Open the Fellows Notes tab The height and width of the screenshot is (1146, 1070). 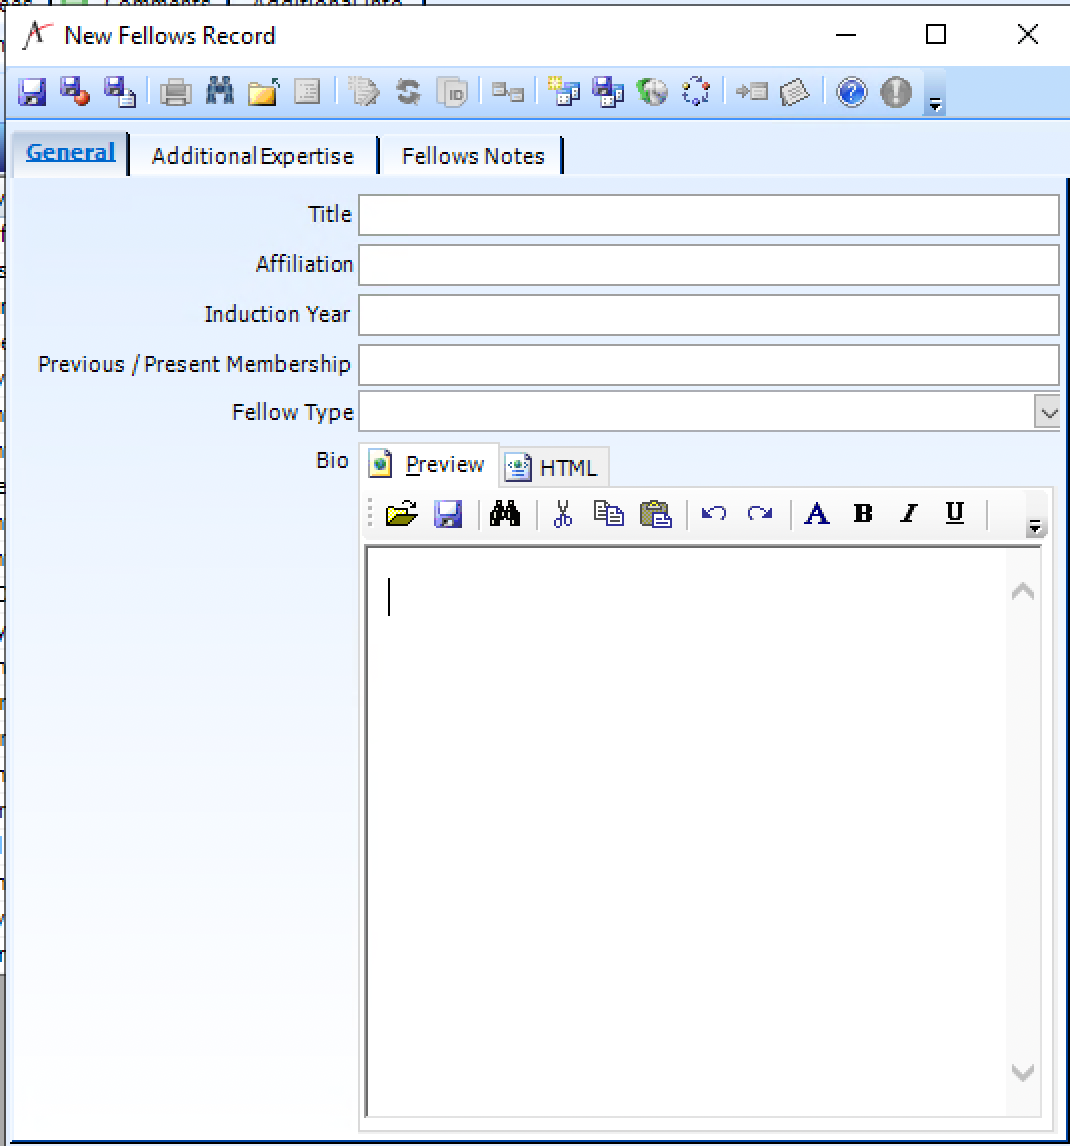point(473,156)
